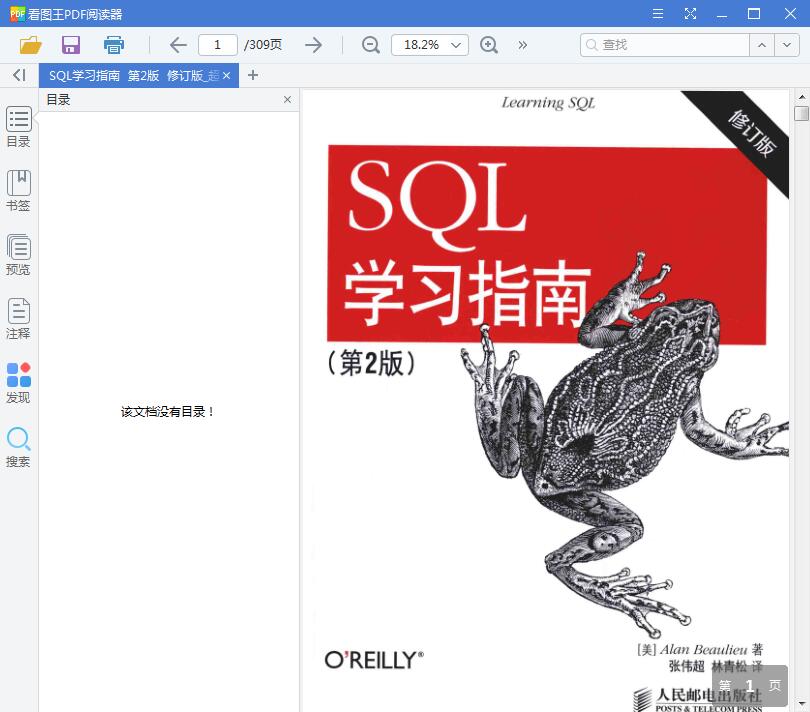Click the 第 1 页 page indicator overlay
This screenshot has height=712, width=810.
click(x=750, y=686)
